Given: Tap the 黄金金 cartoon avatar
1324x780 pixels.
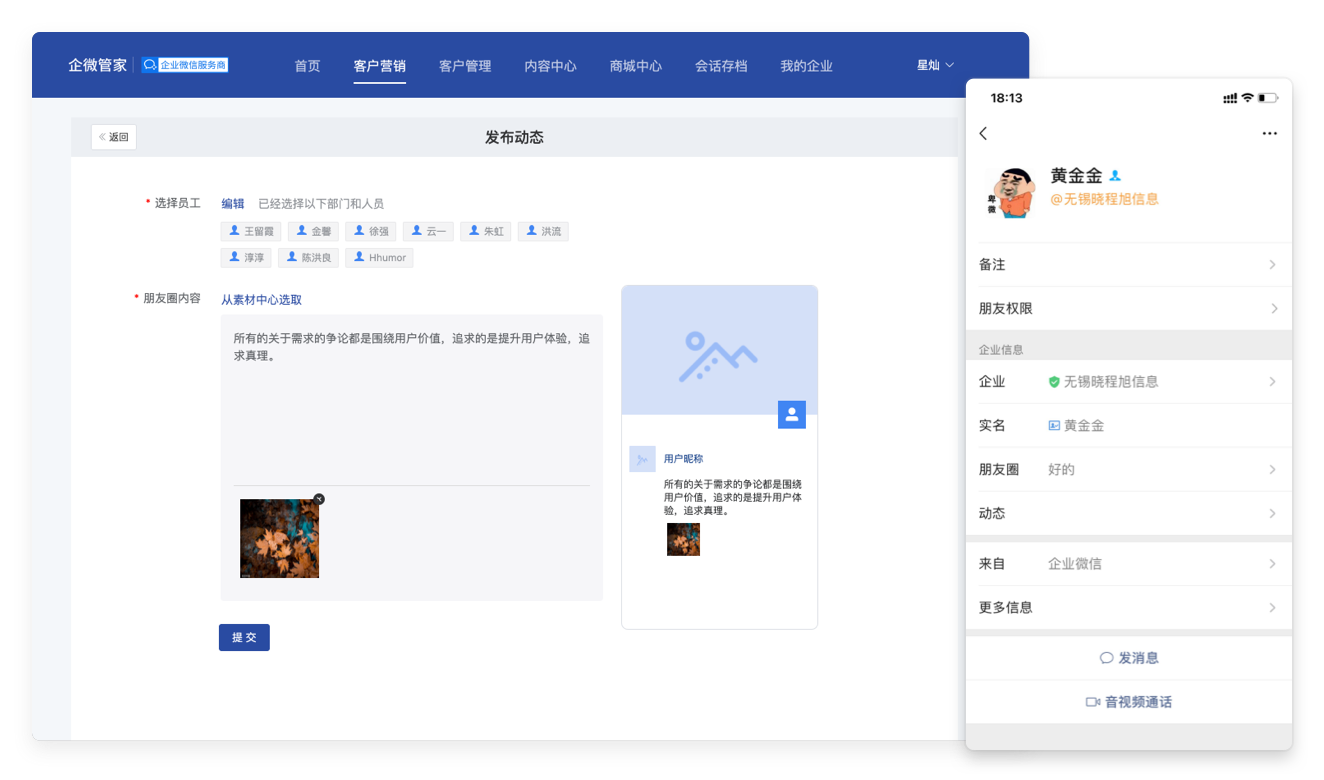Looking at the screenshot, I should 1011,192.
